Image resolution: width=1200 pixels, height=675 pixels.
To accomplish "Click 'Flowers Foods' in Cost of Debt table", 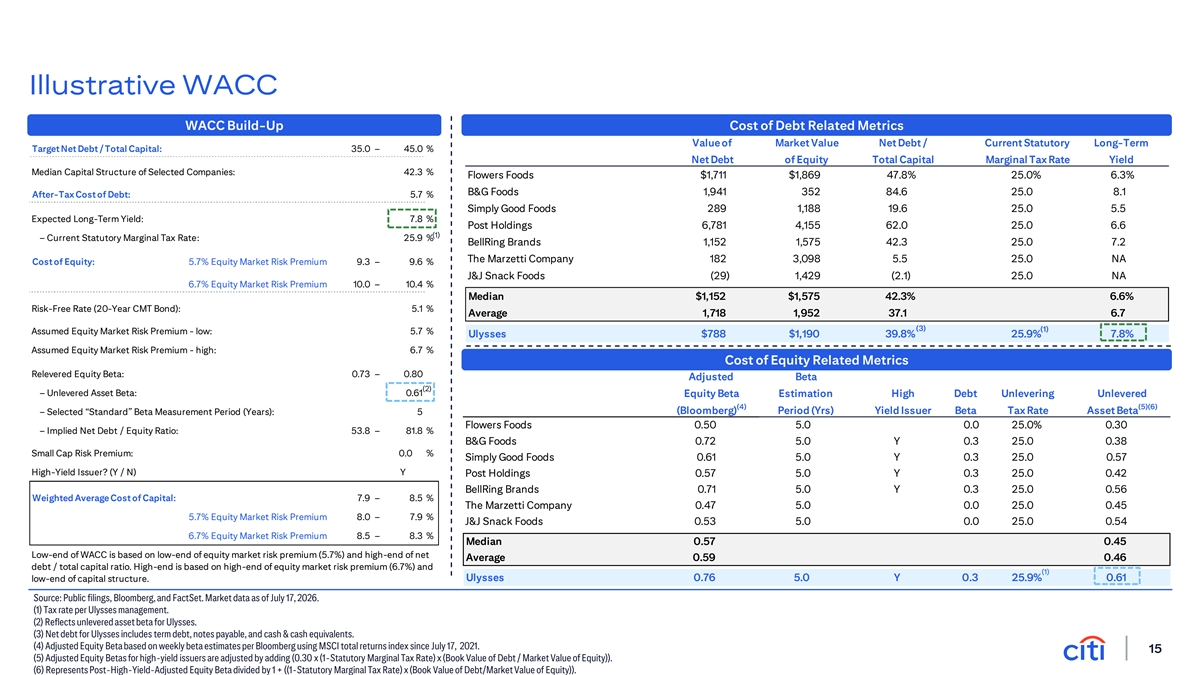I will (x=501, y=176).
